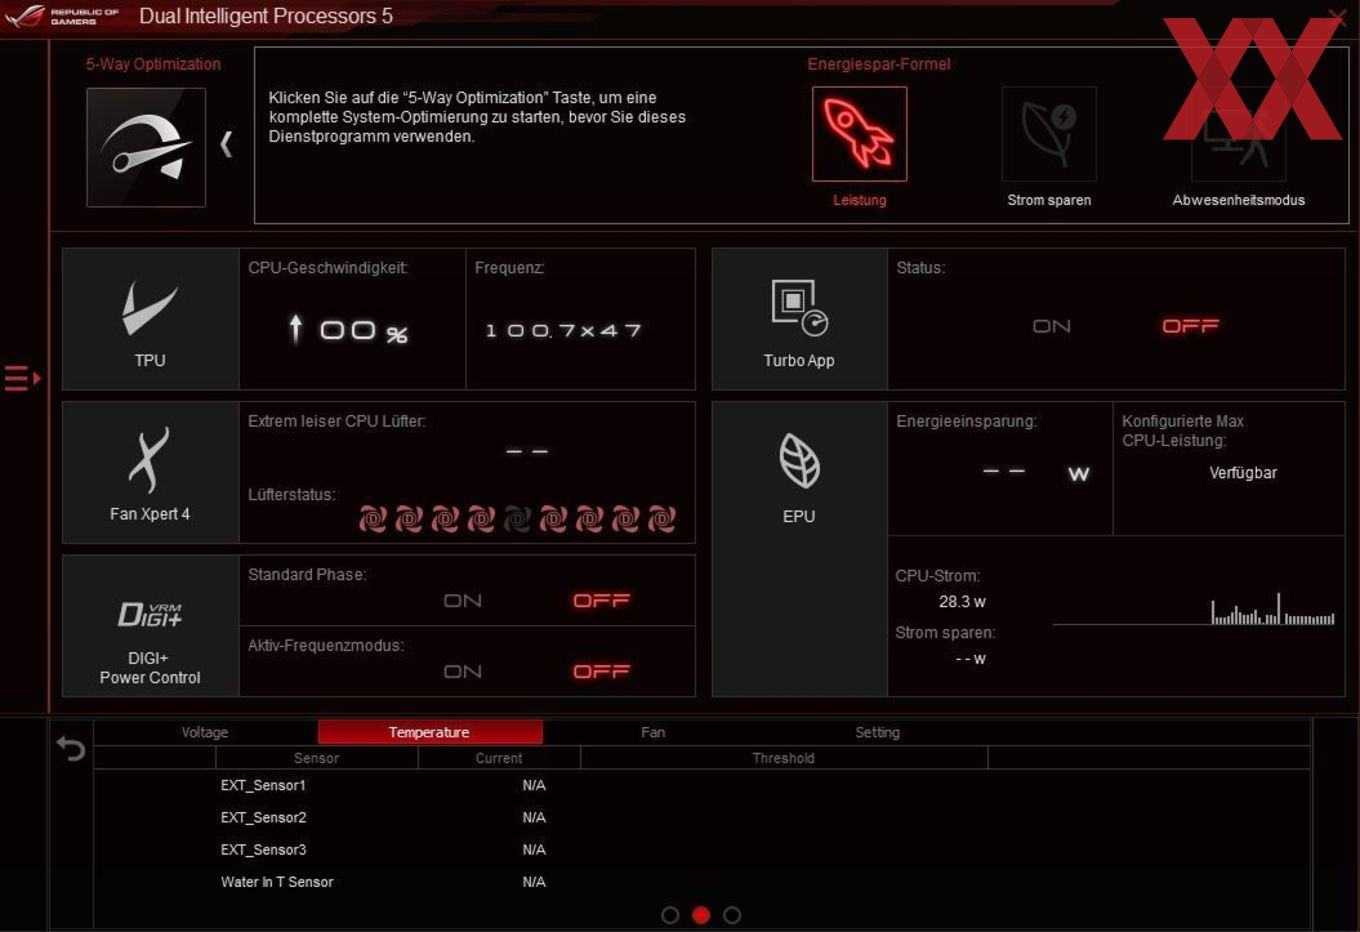Open the Turbo App panel

(799, 319)
